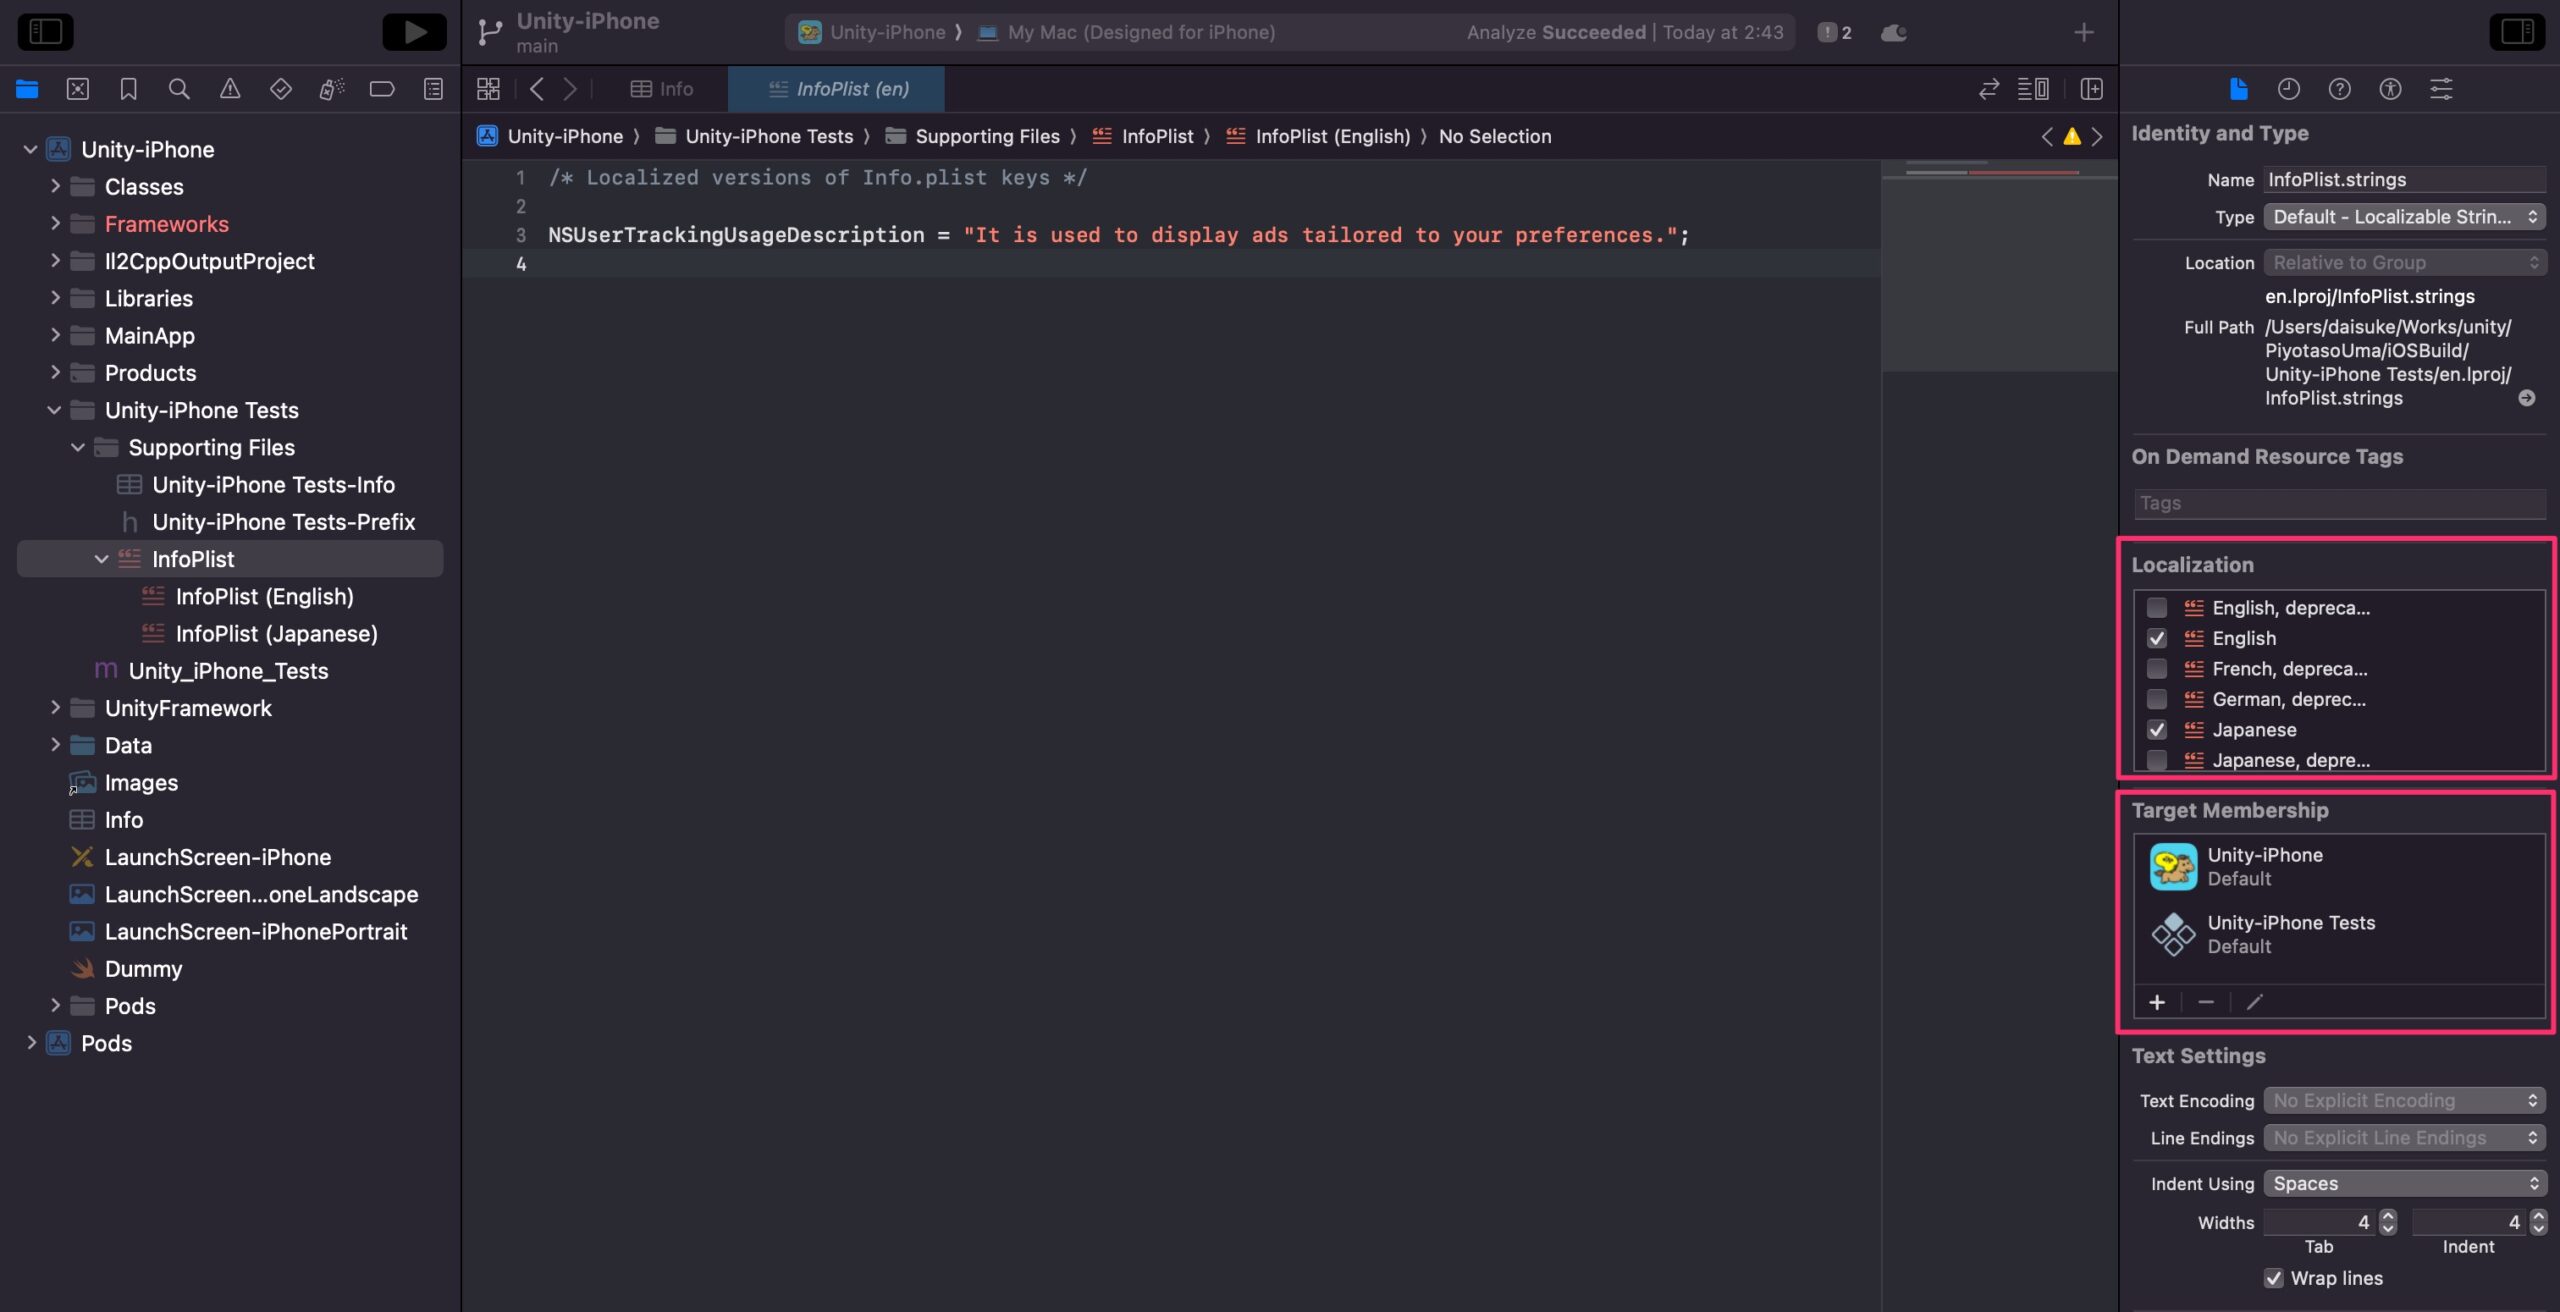Collapse the Supporting Files folder
The image size is (2560, 1312).
click(78, 447)
